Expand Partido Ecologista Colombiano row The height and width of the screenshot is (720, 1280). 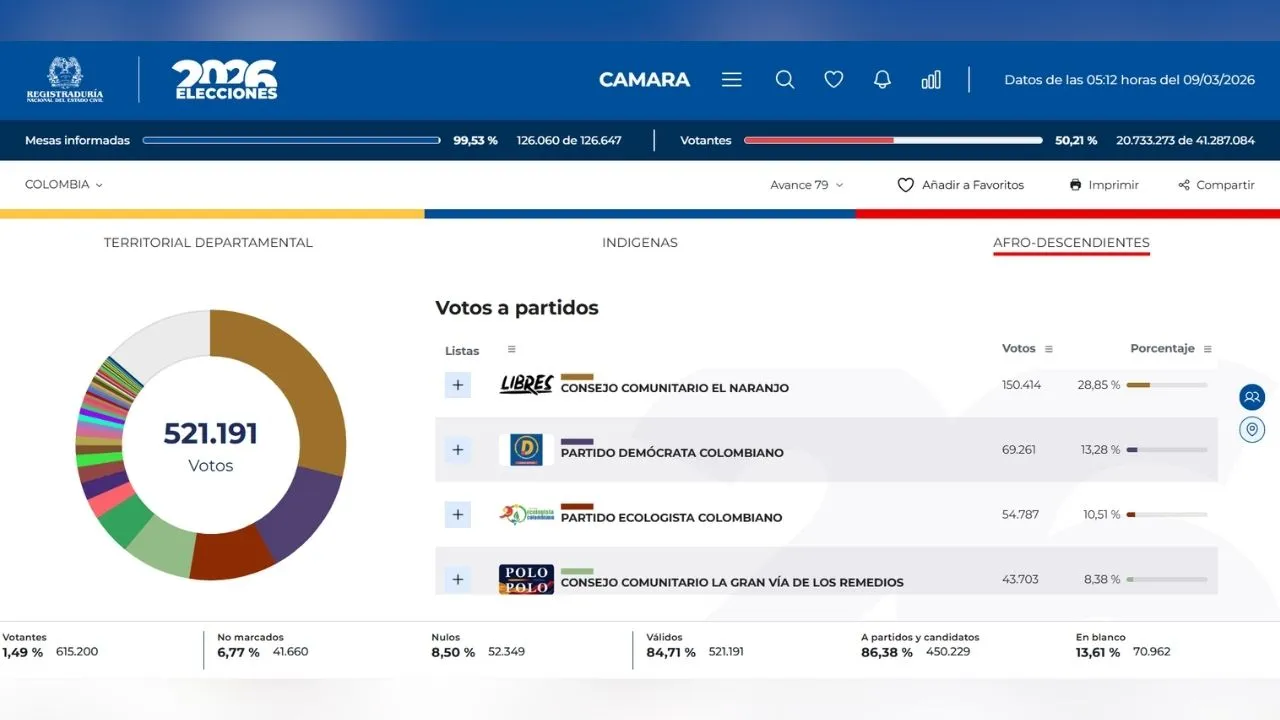tap(458, 515)
